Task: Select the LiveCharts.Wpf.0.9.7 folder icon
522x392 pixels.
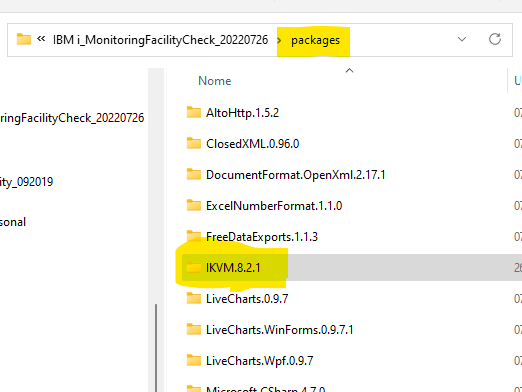Action: click(x=194, y=360)
